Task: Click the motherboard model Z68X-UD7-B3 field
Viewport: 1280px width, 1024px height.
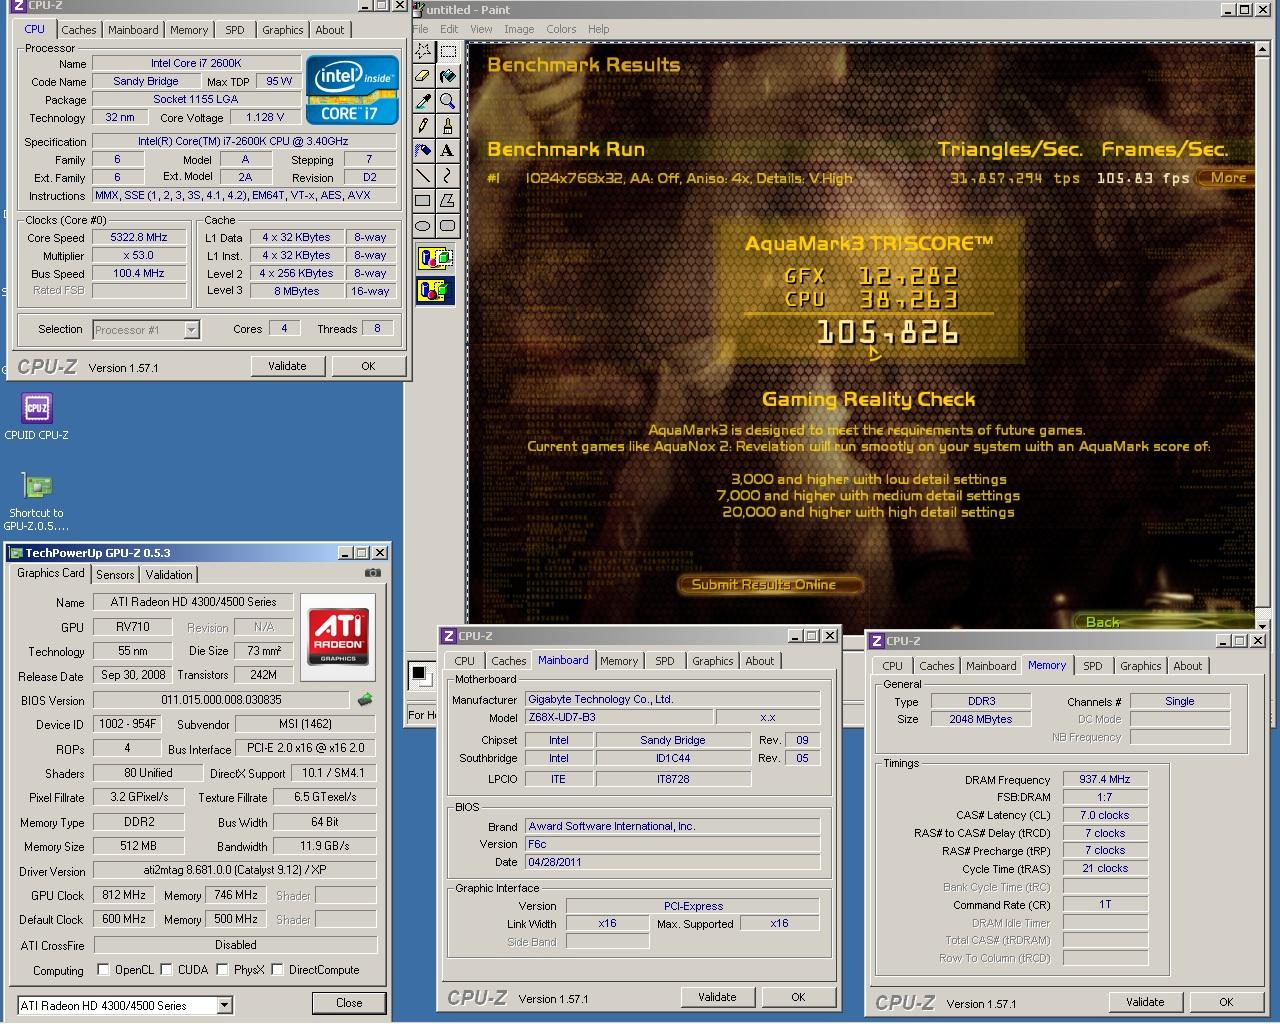Action: (619, 718)
